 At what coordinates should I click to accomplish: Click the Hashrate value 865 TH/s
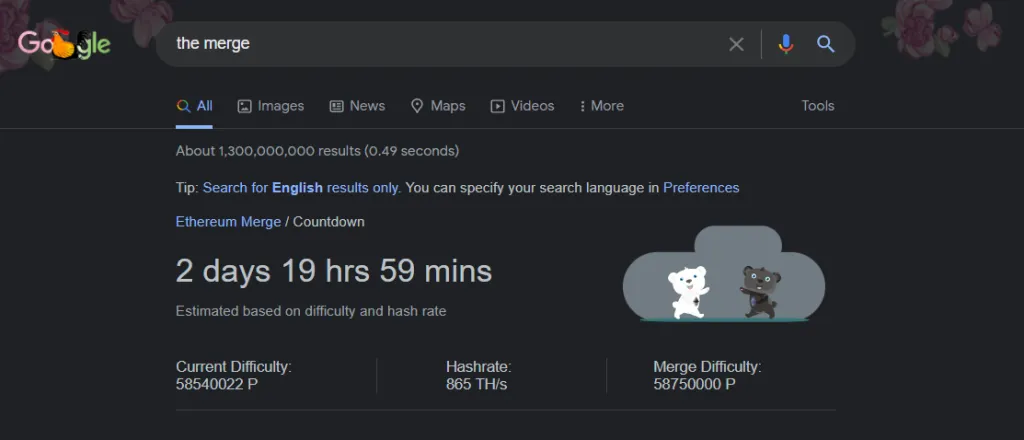pyautogui.click(x=476, y=384)
